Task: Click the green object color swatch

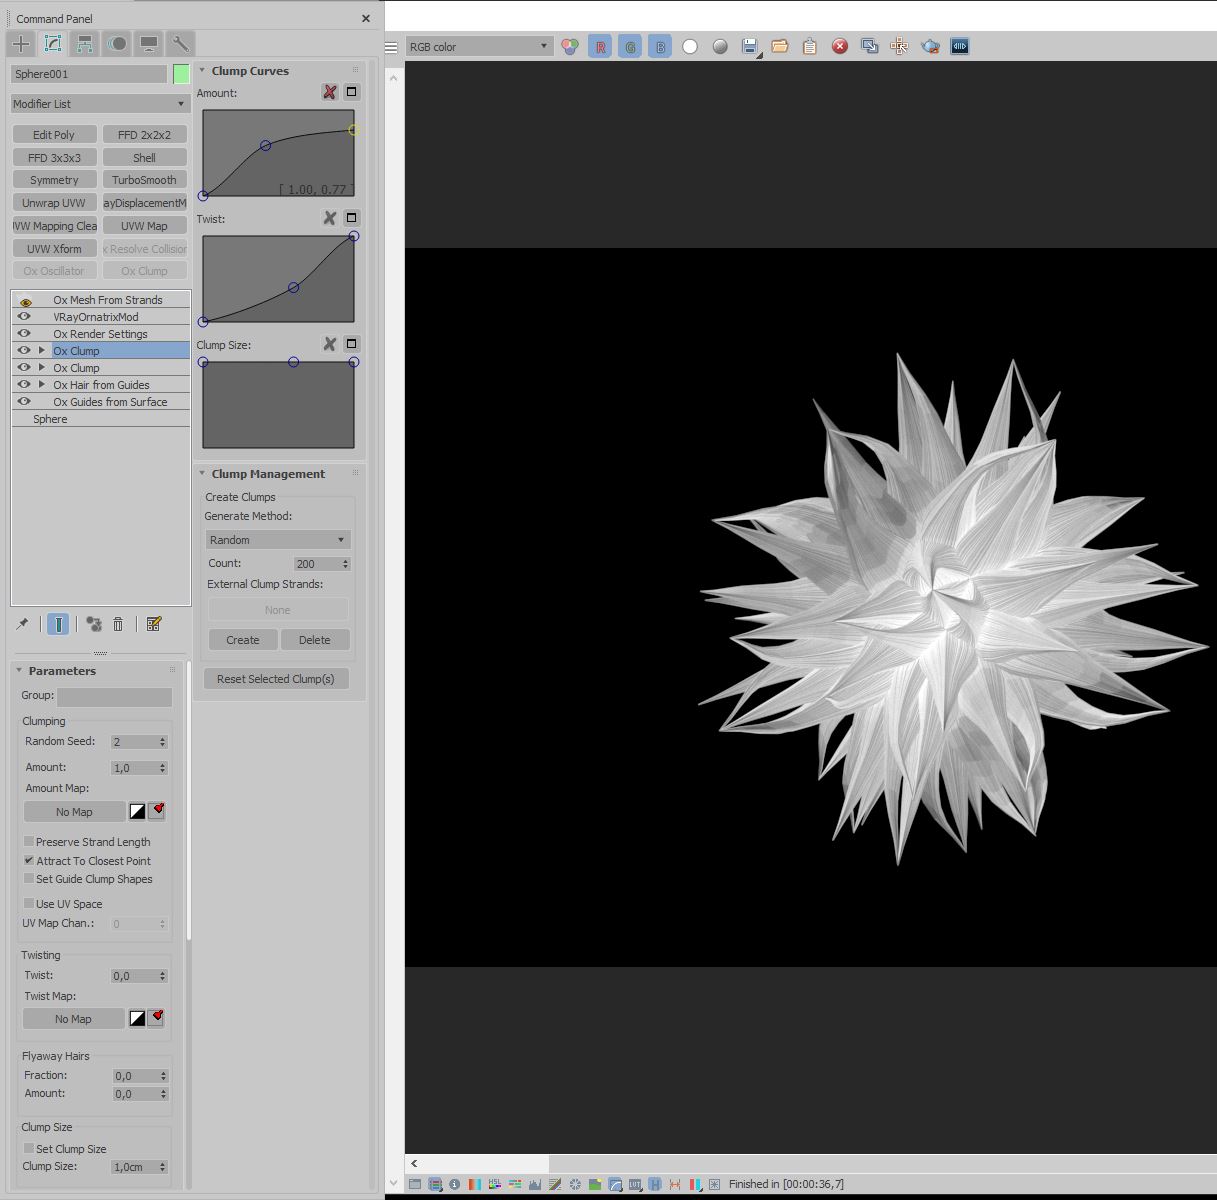Action: 181,74
